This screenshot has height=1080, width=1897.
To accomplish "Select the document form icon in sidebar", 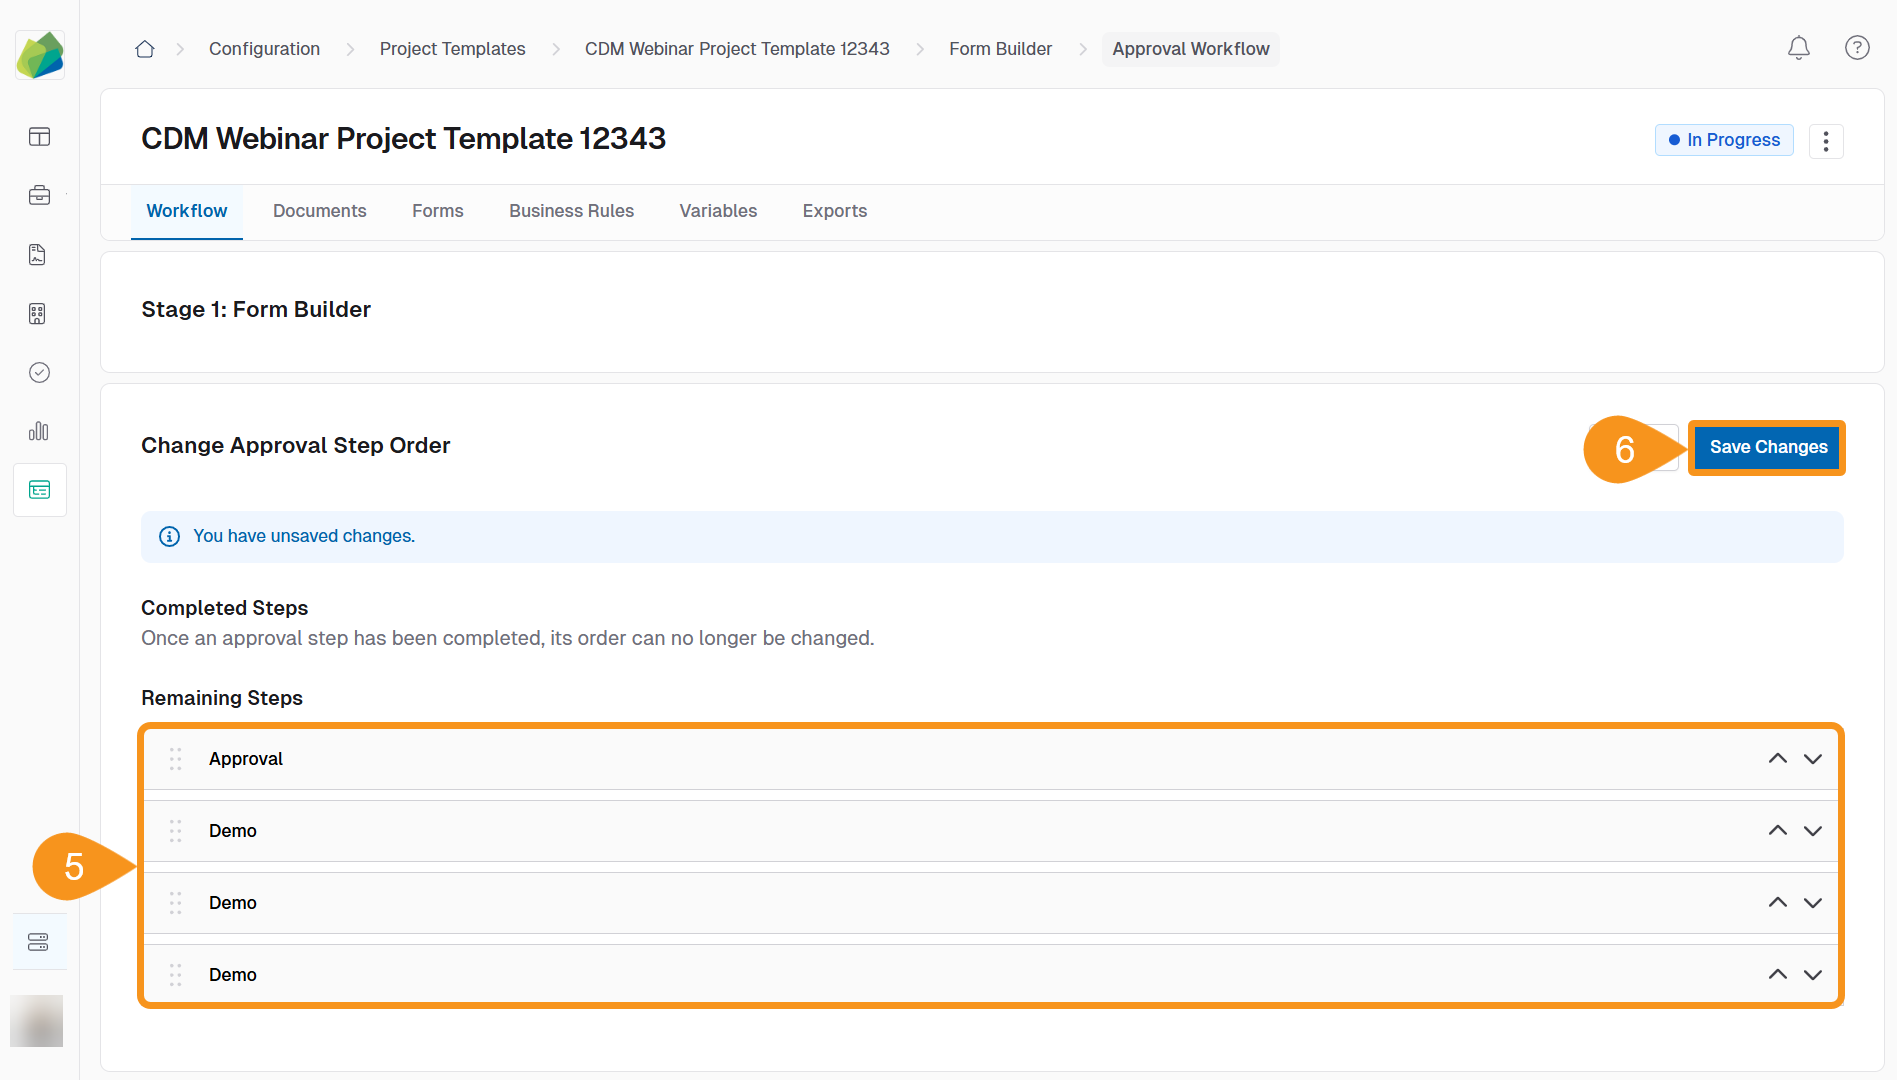I will tap(37, 254).
